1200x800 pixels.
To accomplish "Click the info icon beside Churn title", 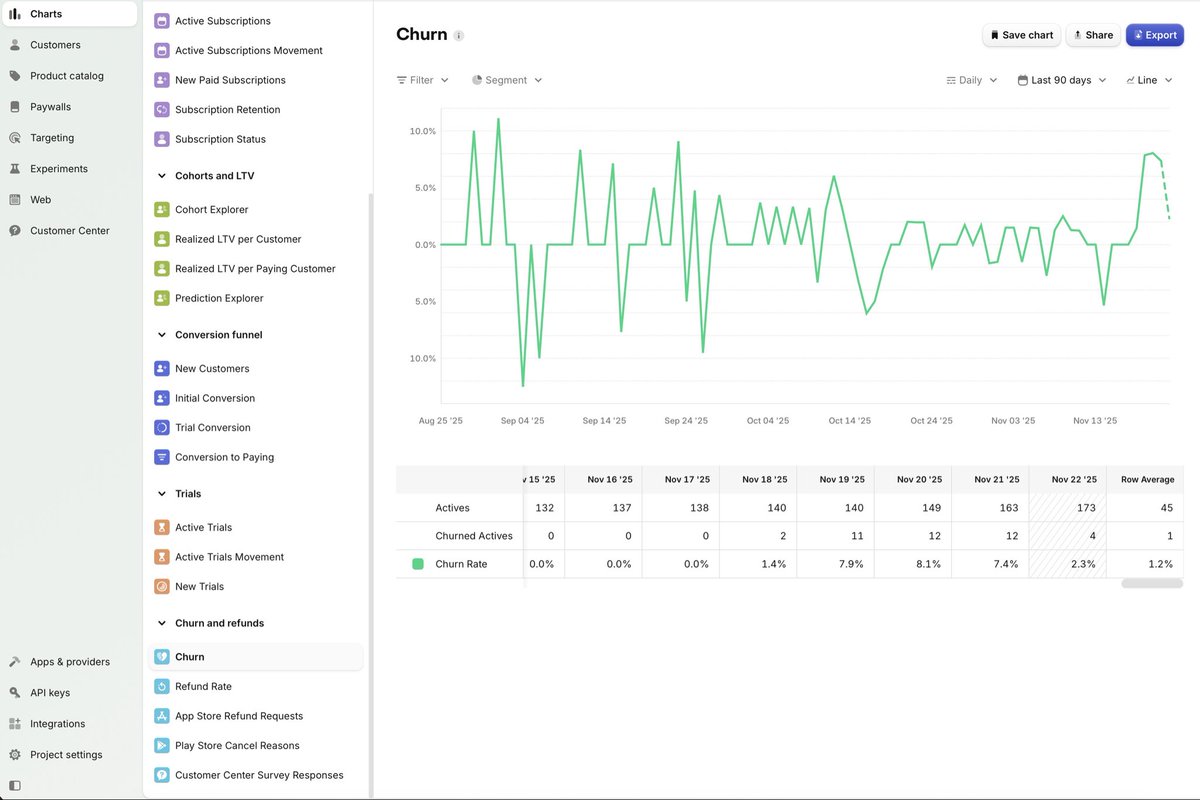I will point(459,35).
